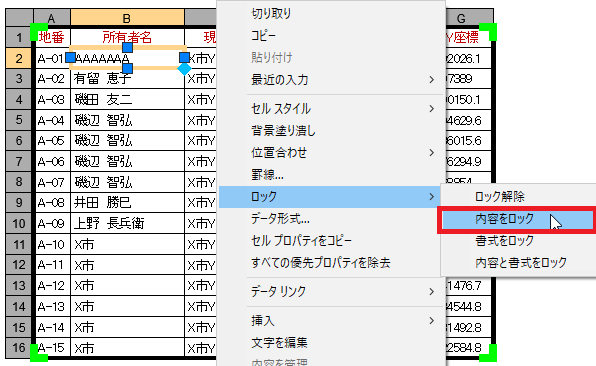Image resolution: width=596 pixels, height=366 pixels.
Task: Click the blue grip above cell B2
Action: (127, 48)
